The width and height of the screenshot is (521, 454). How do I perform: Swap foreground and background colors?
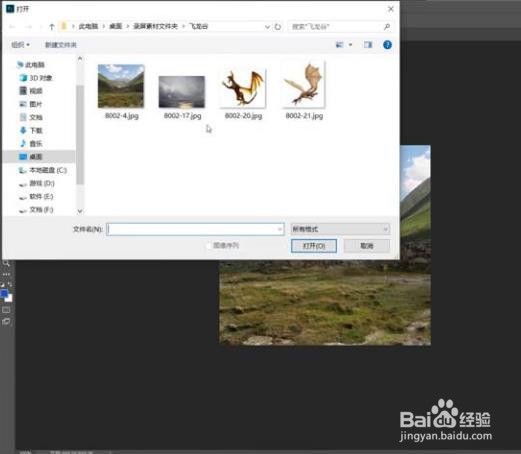tap(10, 285)
